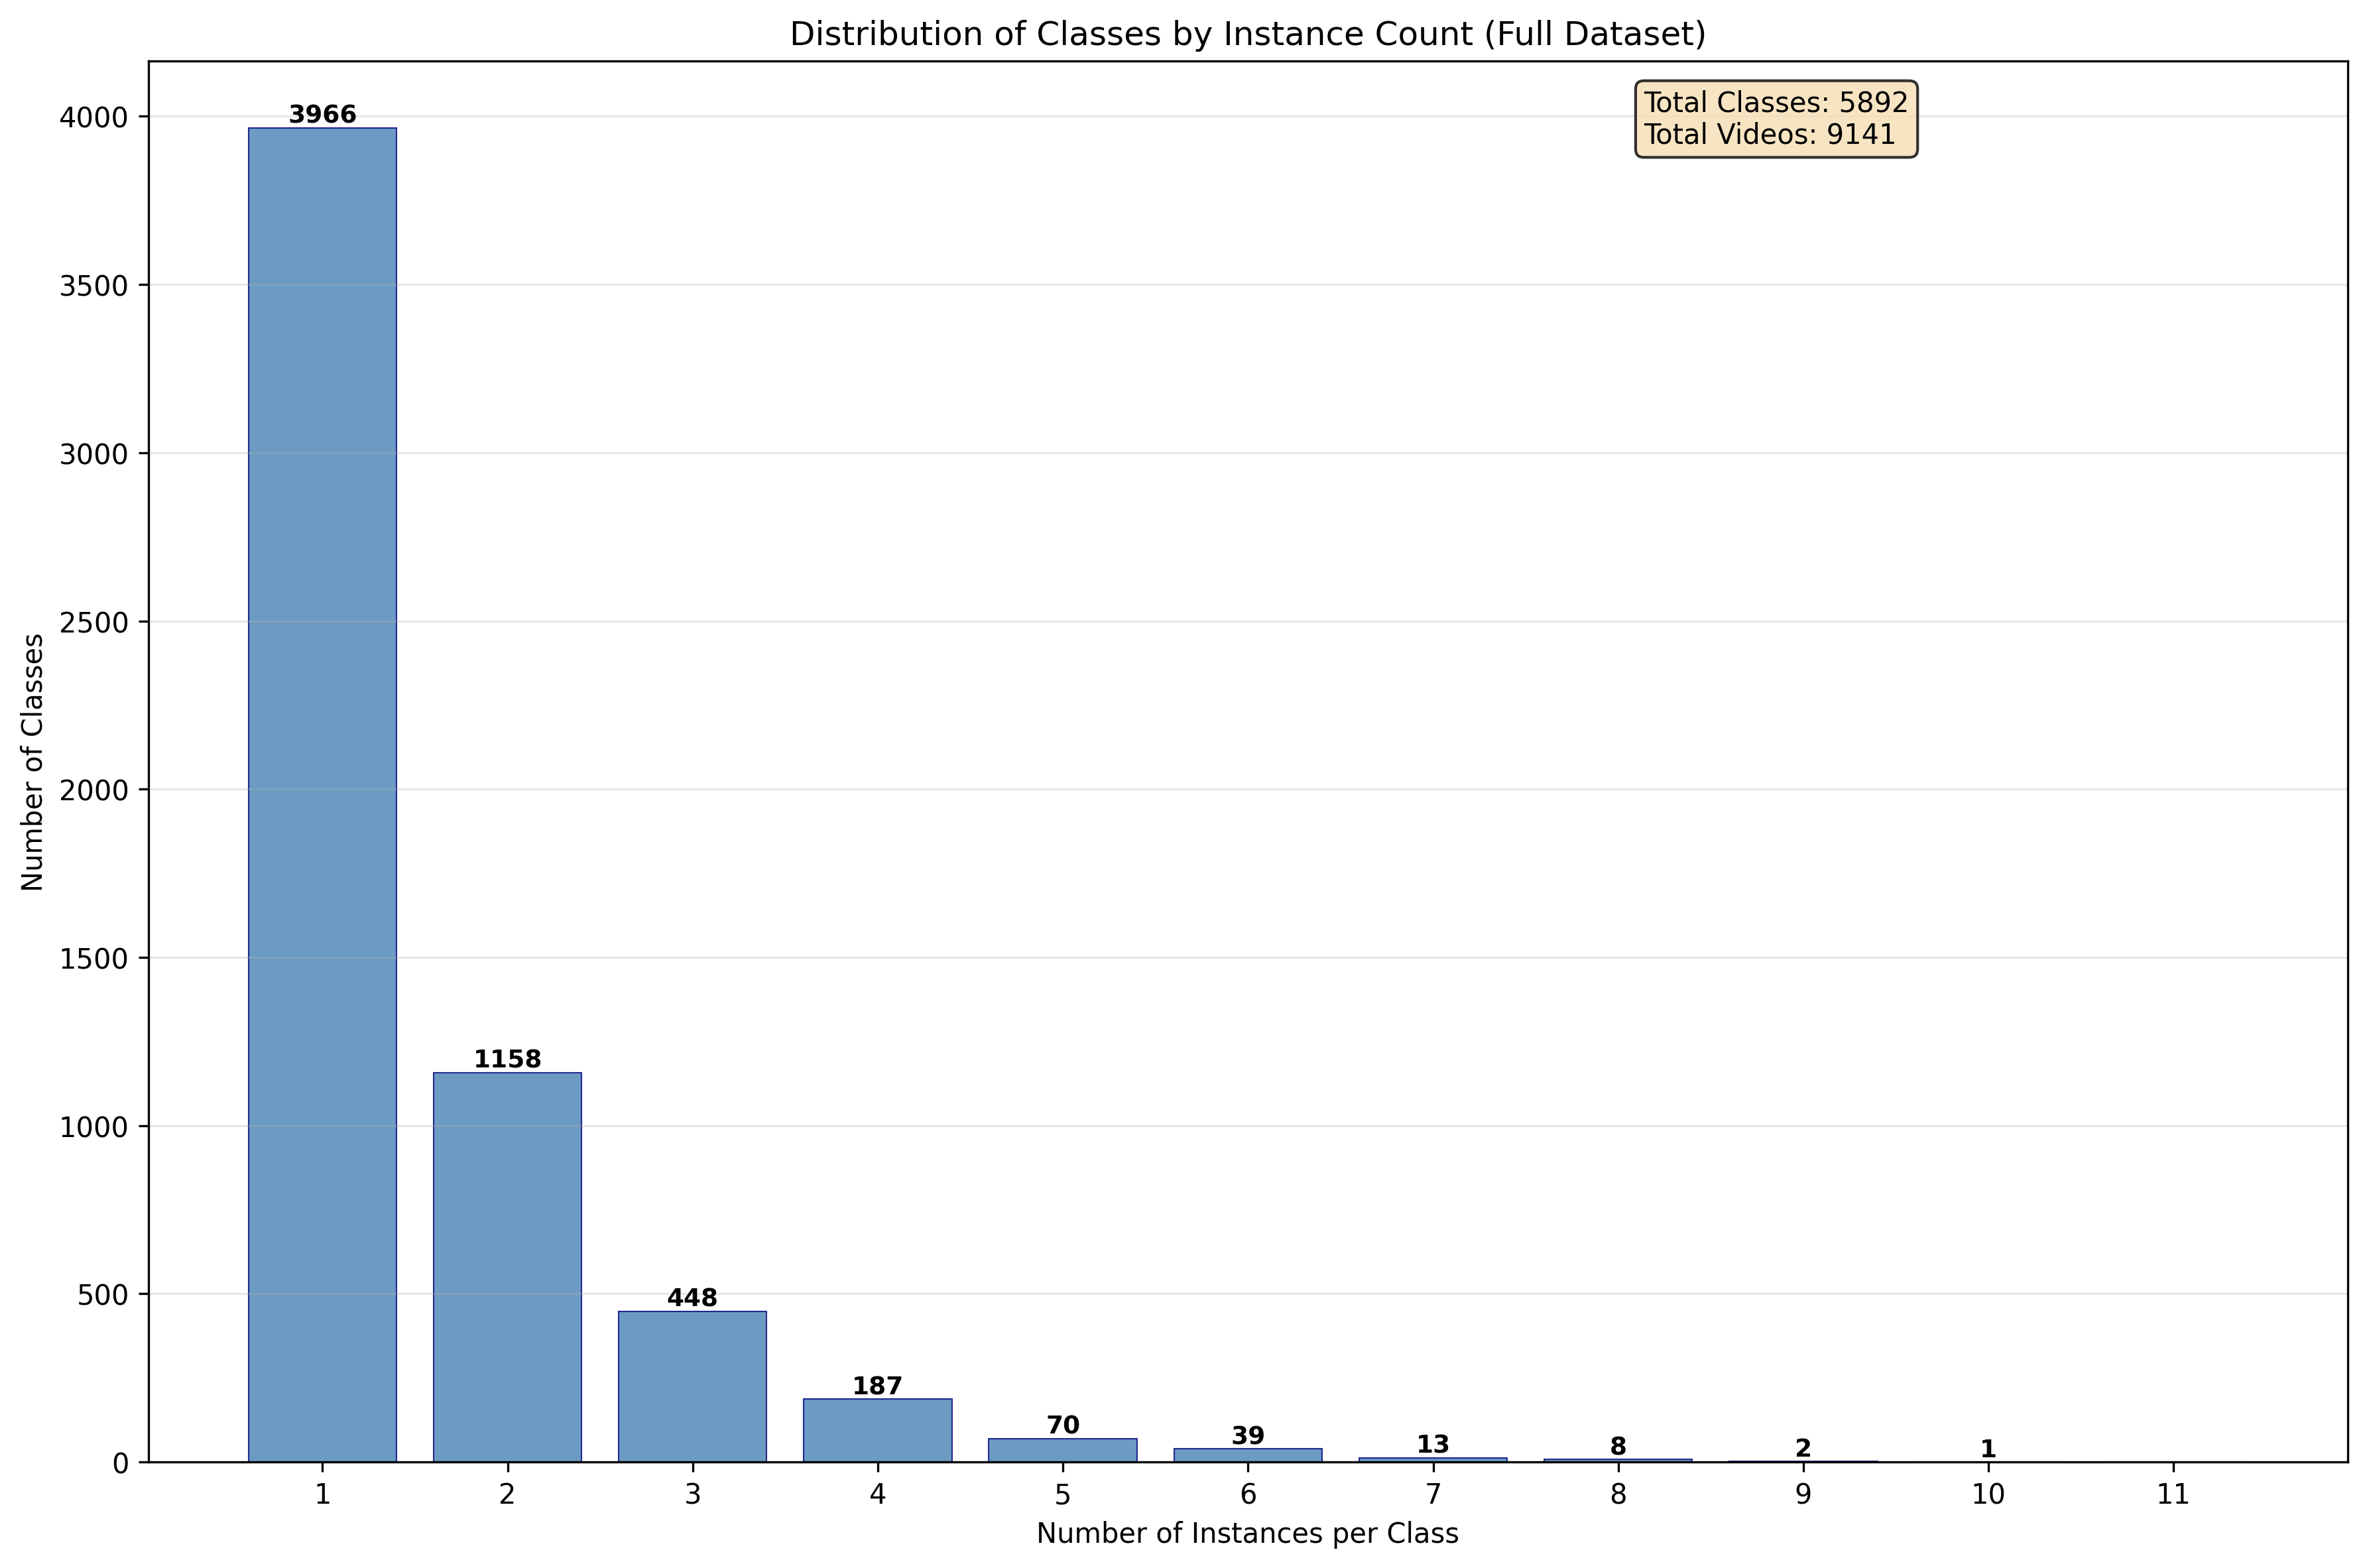Screen dimensions: 2367x1568
Task: Click the bar labeled 1158
Action: [x=507, y=1267]
